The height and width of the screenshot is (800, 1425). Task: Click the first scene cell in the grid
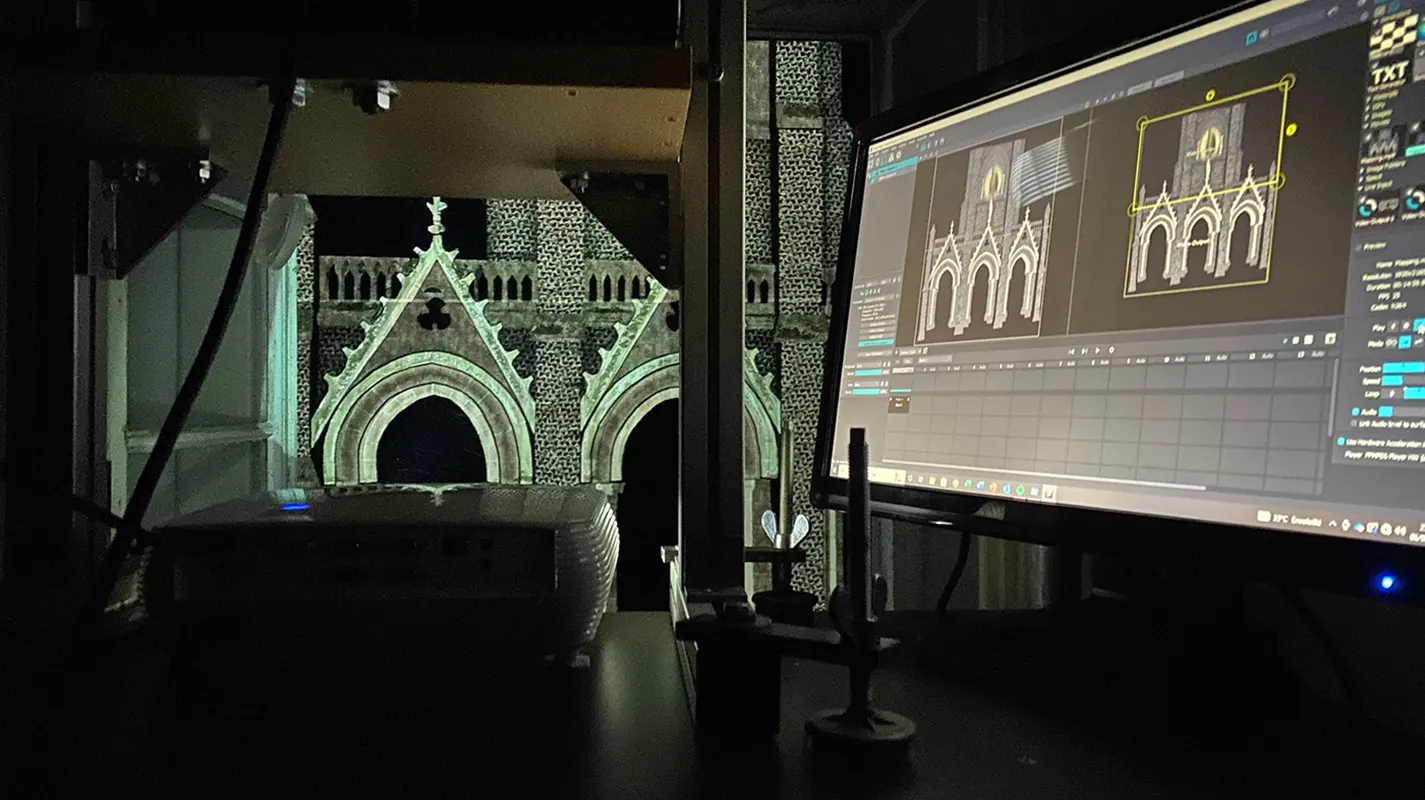(x=899, y=404)
